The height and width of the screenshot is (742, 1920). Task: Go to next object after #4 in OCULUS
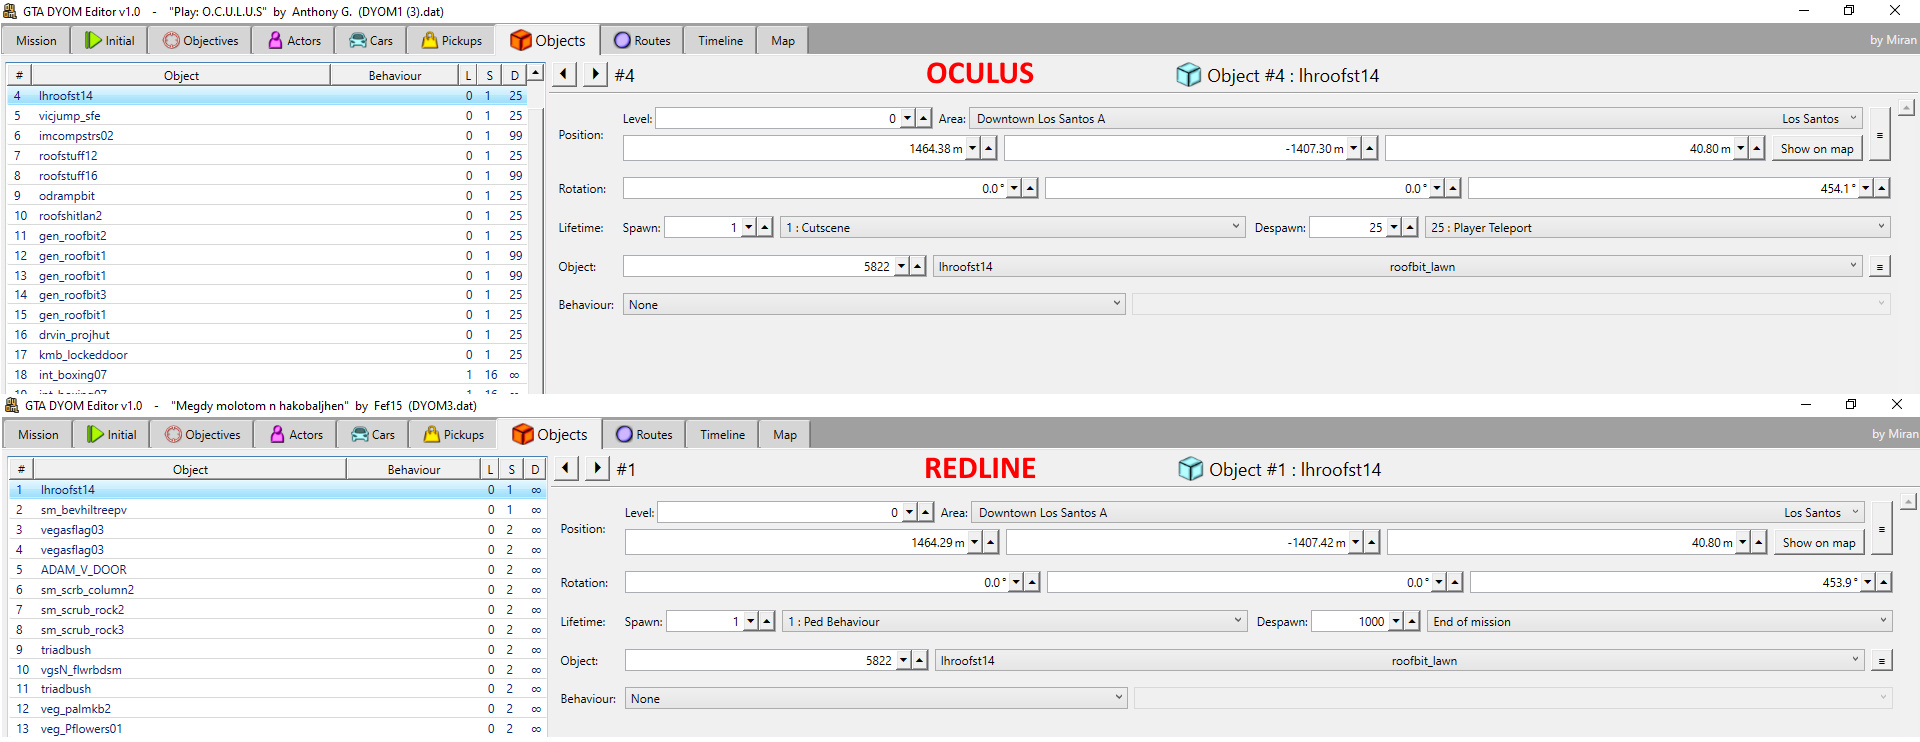(595, 74)
